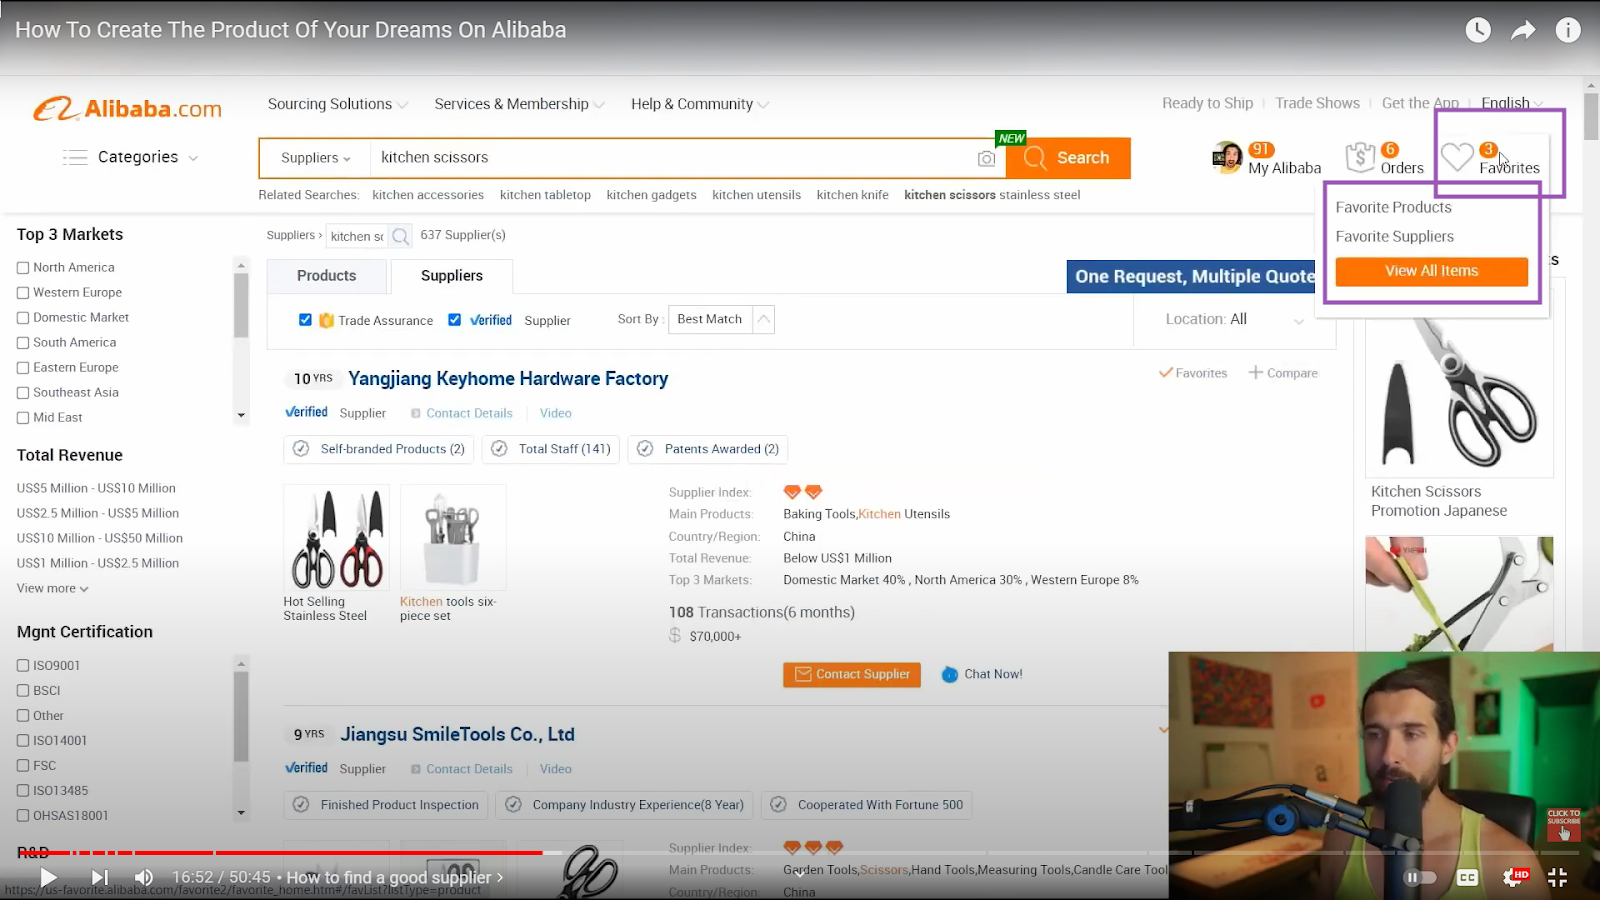Open the English language dropdown
Viewport: 1600px width, 900px height.
click(x=1512, y=103)
